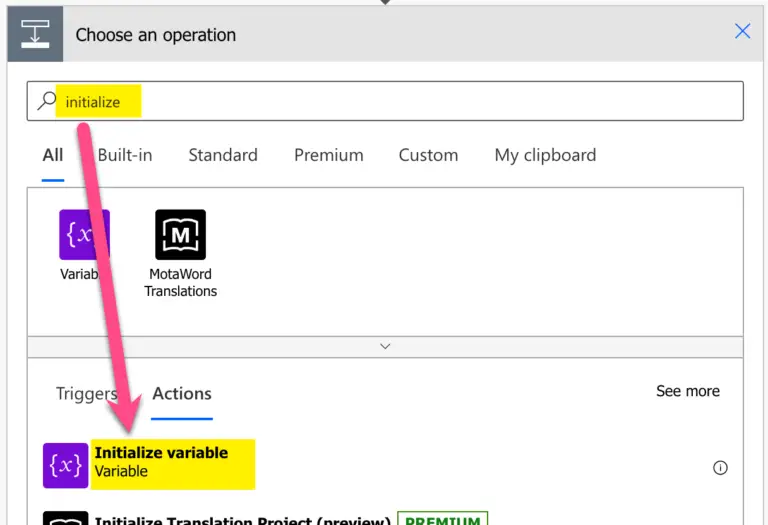Open info icon for Initialize variable
Viewport: 768px width, 525px height.
pos(720,467)
